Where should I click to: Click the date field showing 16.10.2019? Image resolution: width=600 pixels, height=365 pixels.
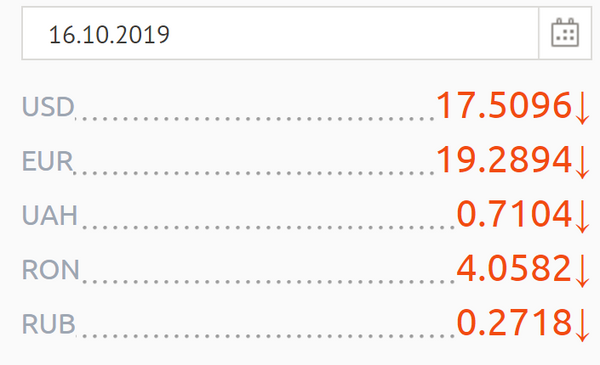tap(280, 33)
